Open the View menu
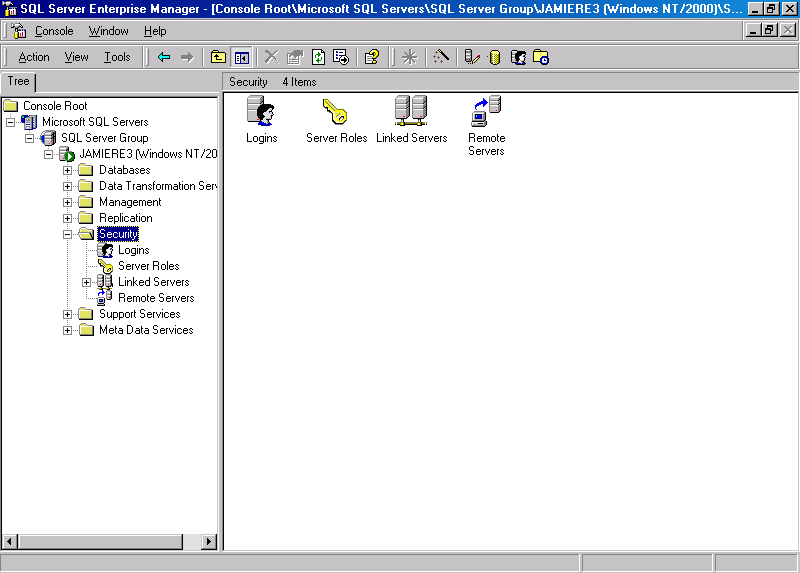 click(x=77, y=57)
